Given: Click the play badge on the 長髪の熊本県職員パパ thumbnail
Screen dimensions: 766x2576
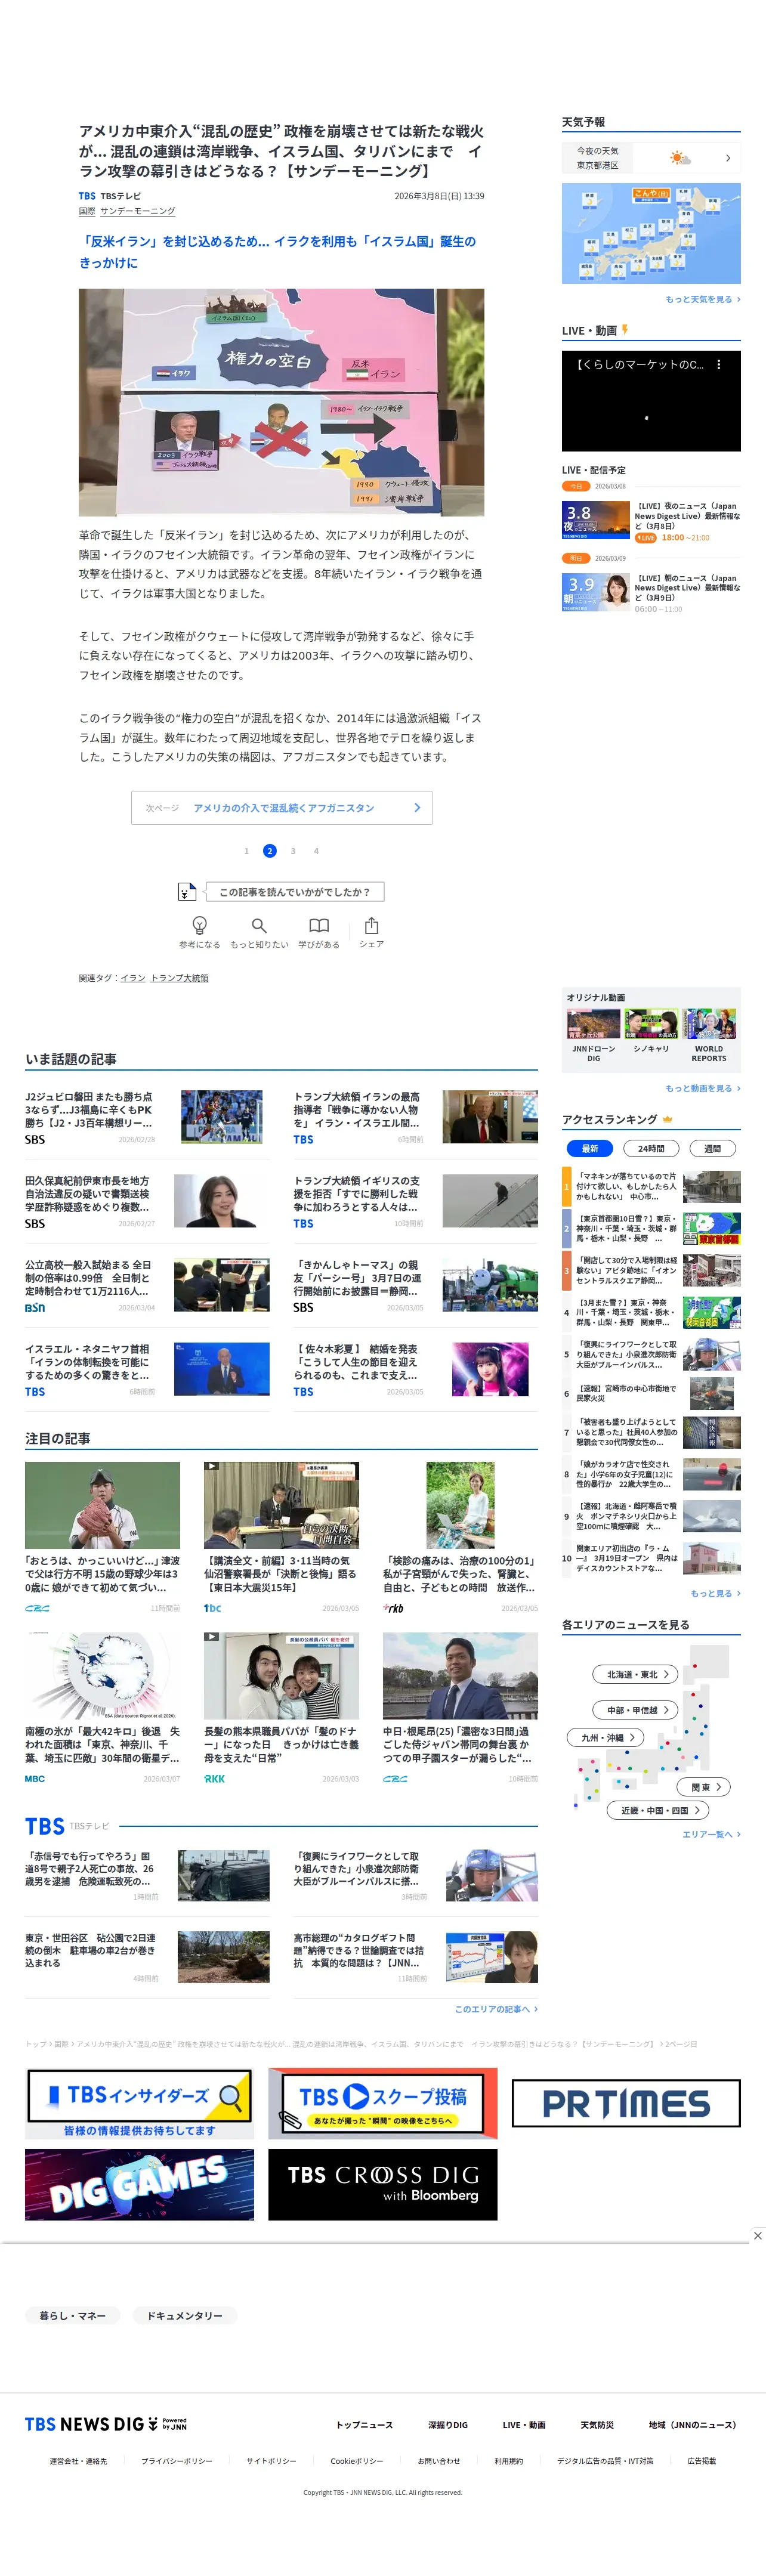Looking at the screenshot, I should (x=211, y=1637).
